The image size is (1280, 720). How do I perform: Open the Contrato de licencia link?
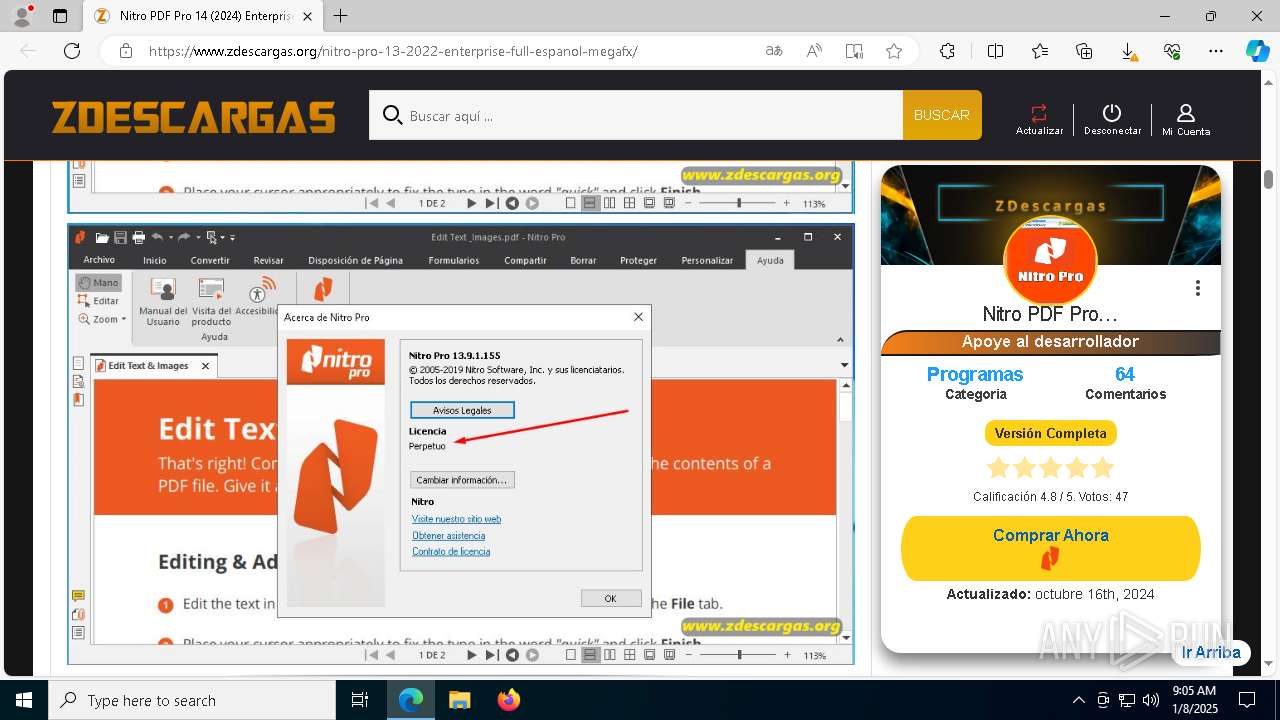point(451,552)
